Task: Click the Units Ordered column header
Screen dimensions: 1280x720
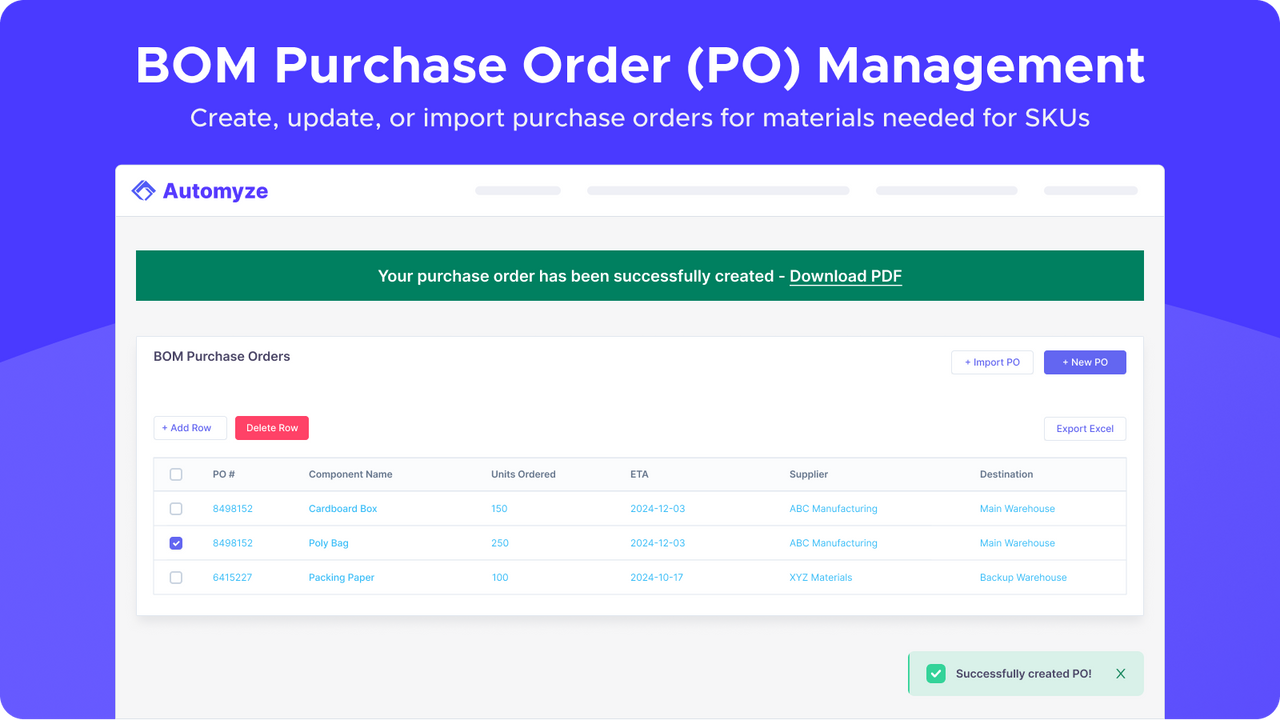Action: (x=523, y=474)
